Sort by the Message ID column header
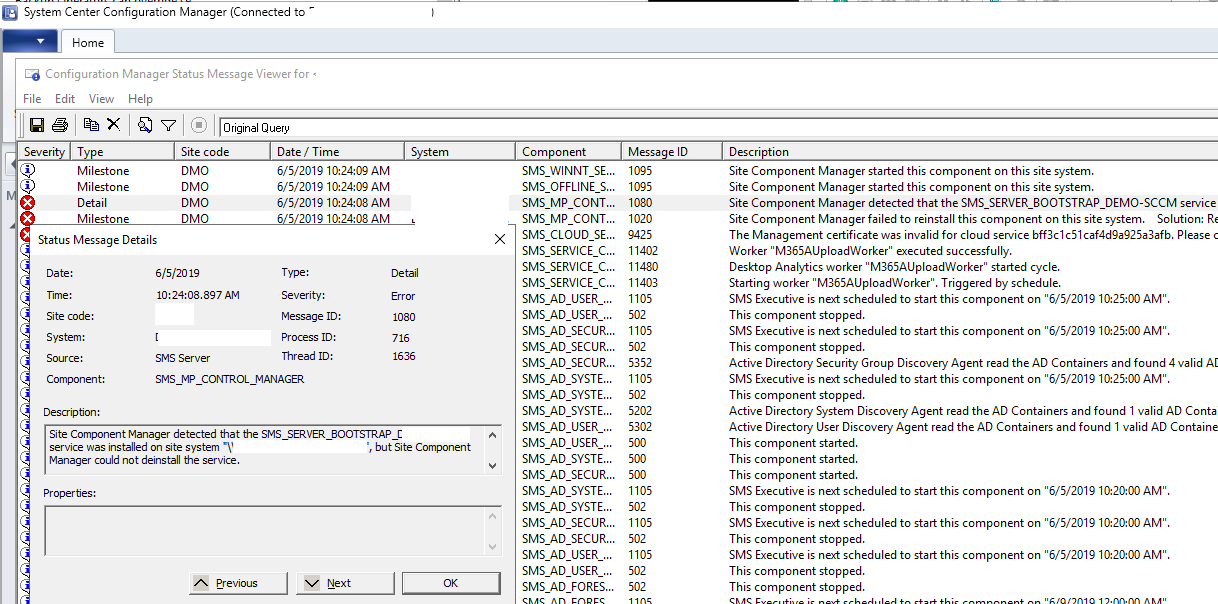Image resolution: width=1218 pixels, height=604 pixels. point(671,152)
